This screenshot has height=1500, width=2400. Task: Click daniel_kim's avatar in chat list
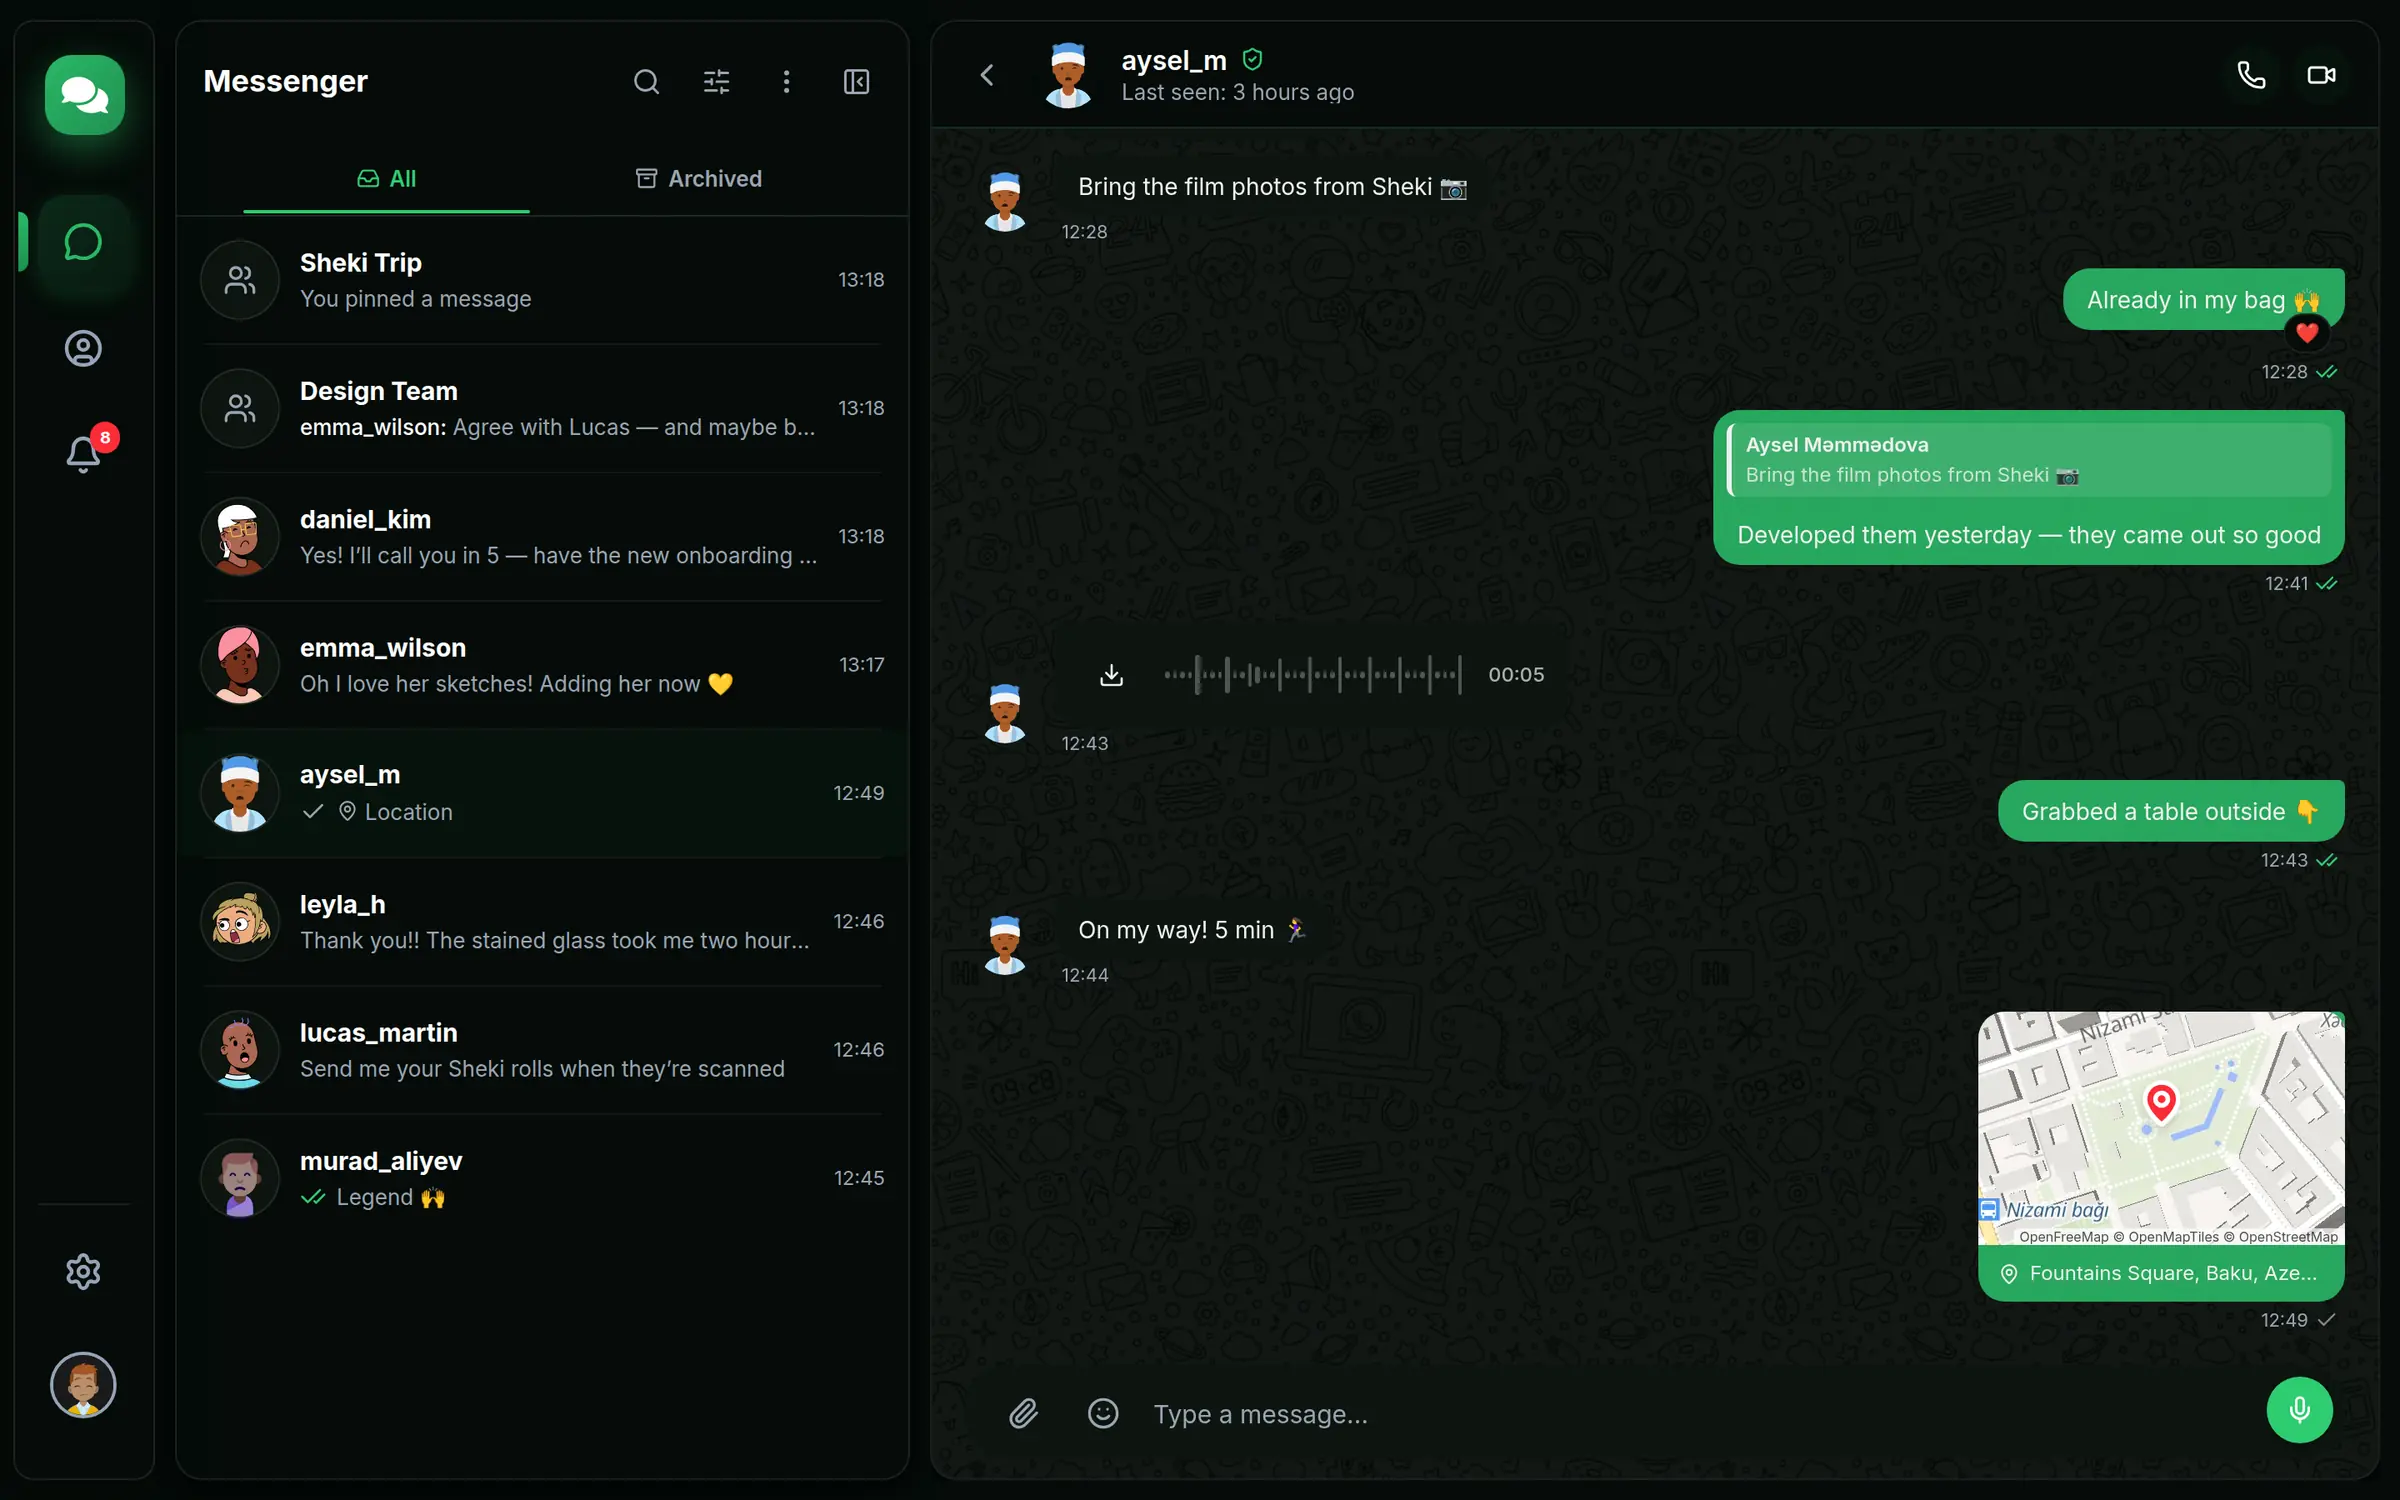tap(239, 536)
